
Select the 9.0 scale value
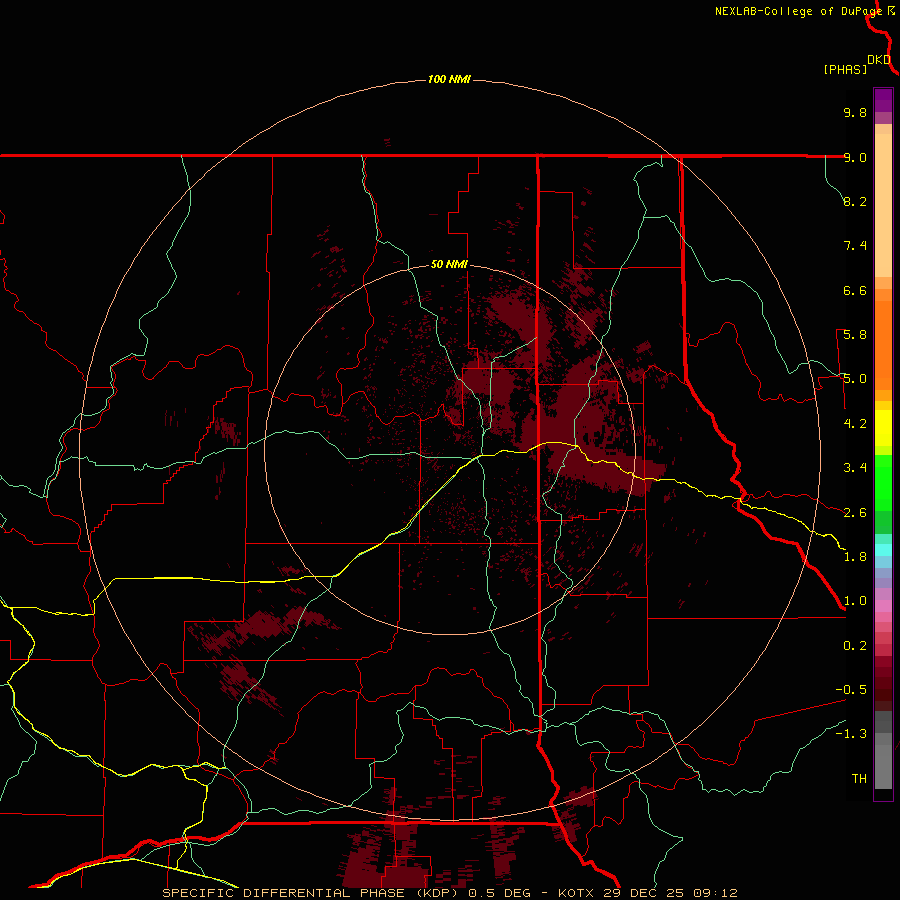pos(855,157)
